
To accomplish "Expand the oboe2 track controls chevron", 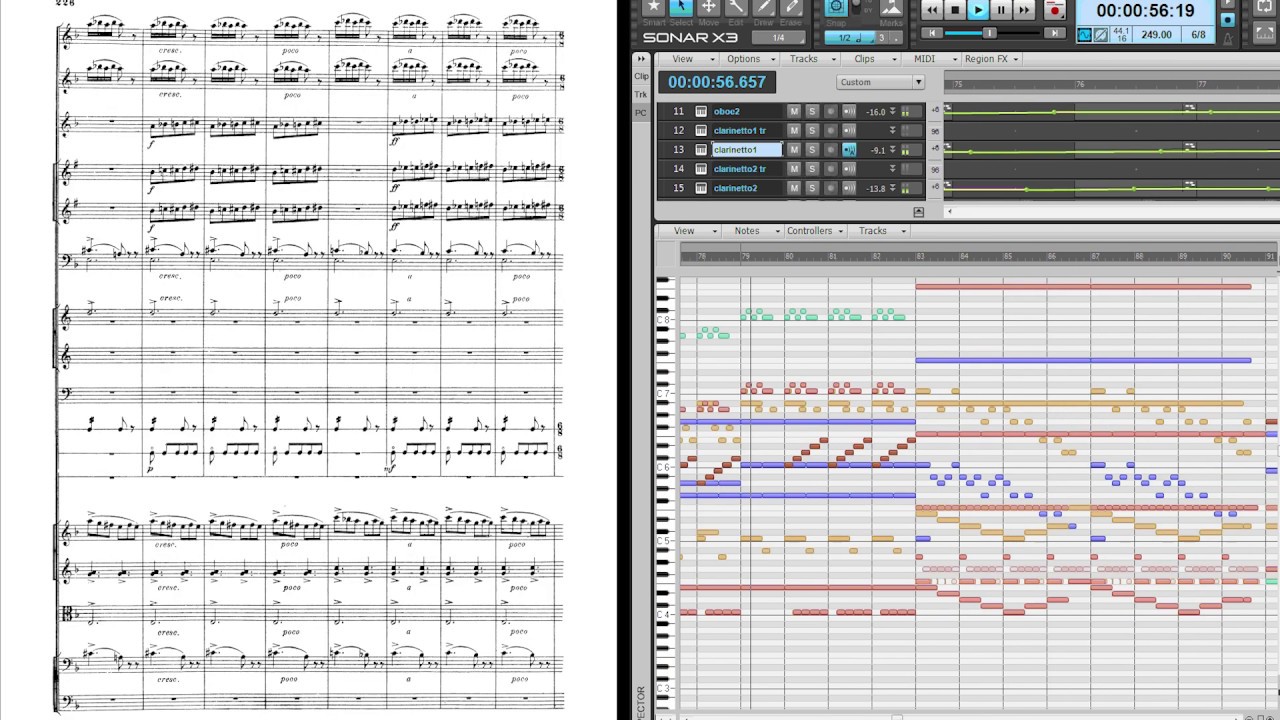I will (892, 111).
